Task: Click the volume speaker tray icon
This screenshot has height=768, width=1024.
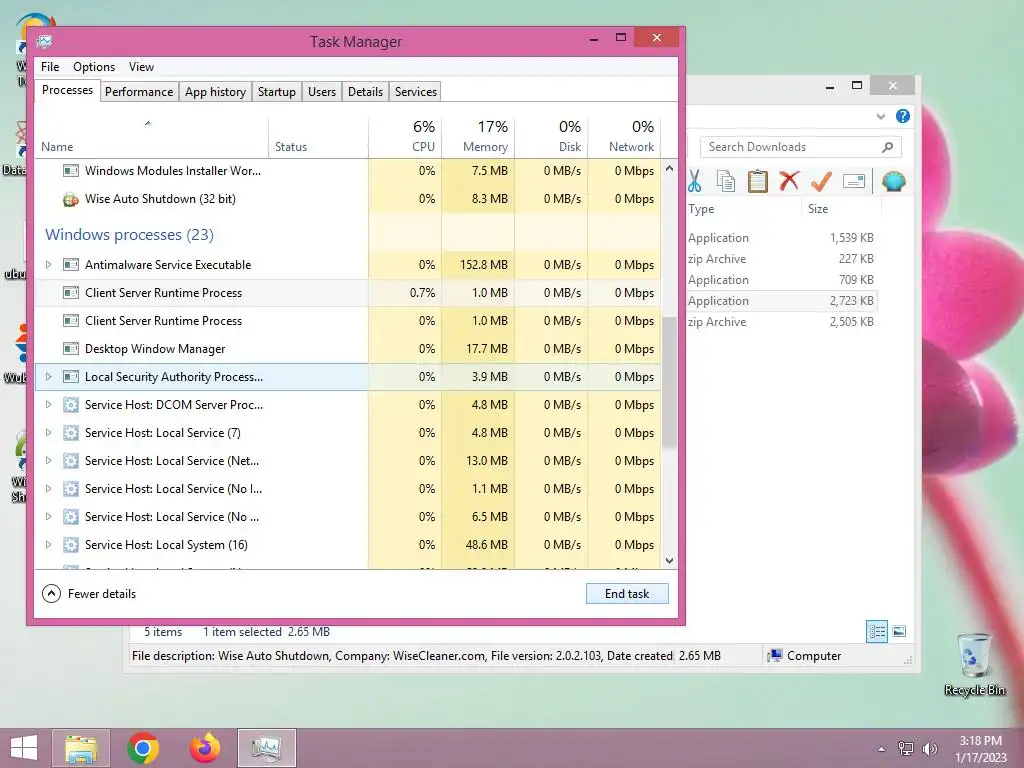Action: click(929, 749)
